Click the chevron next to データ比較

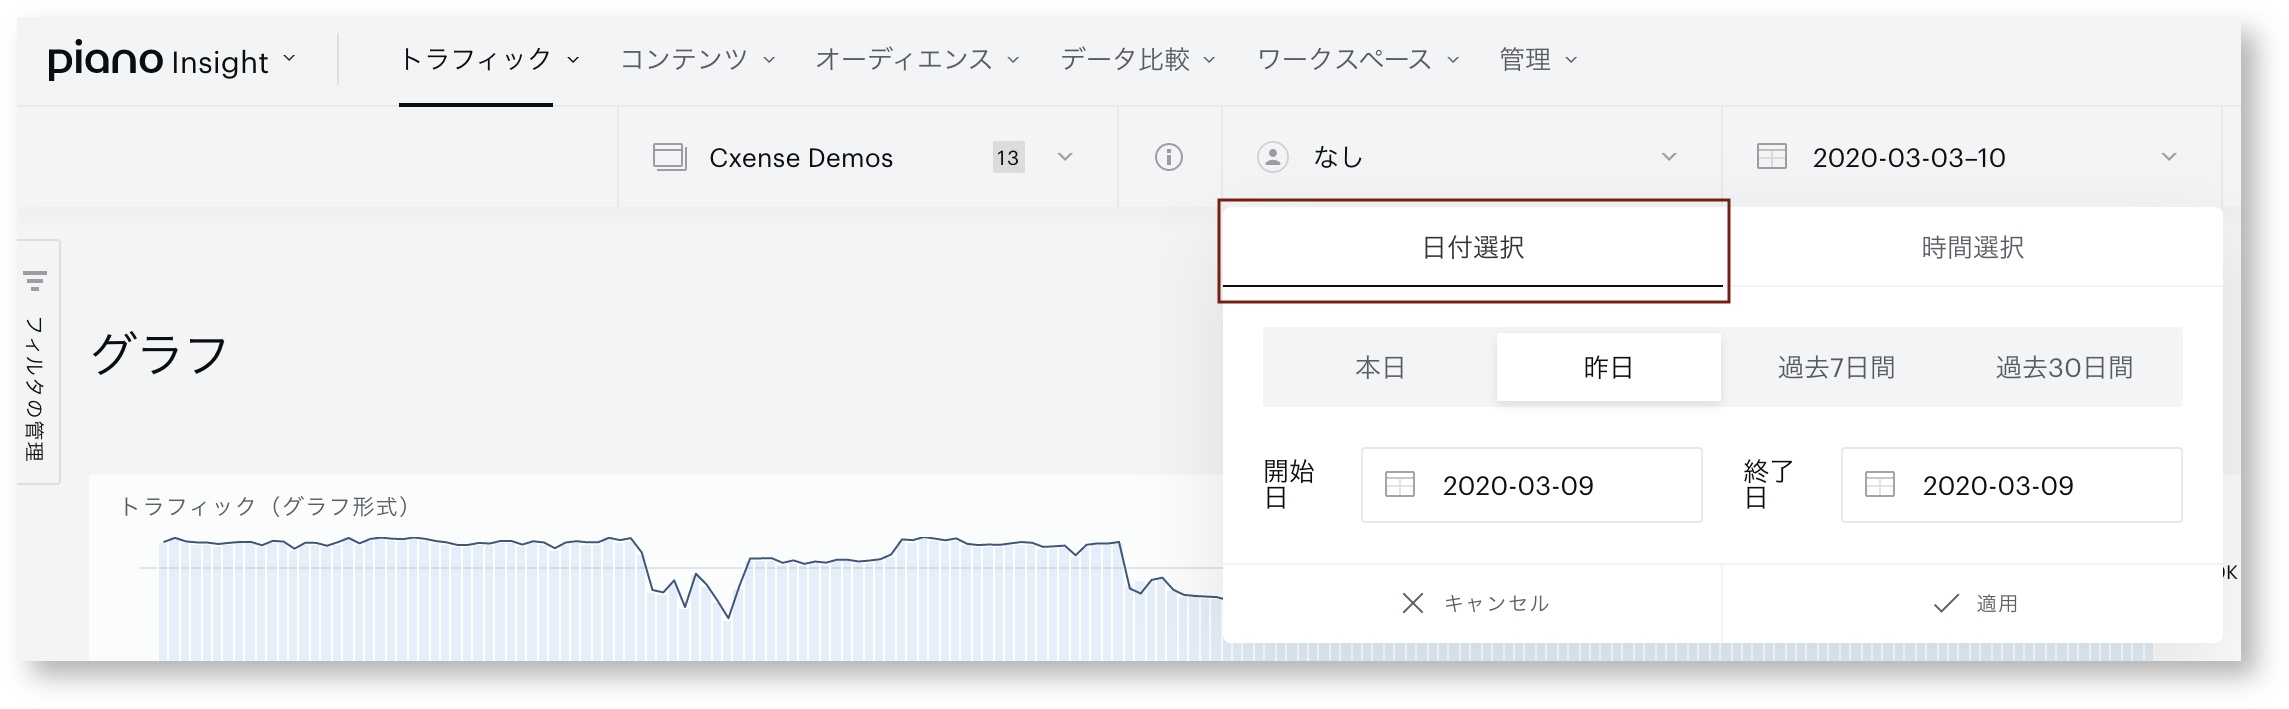[1208, 60]
